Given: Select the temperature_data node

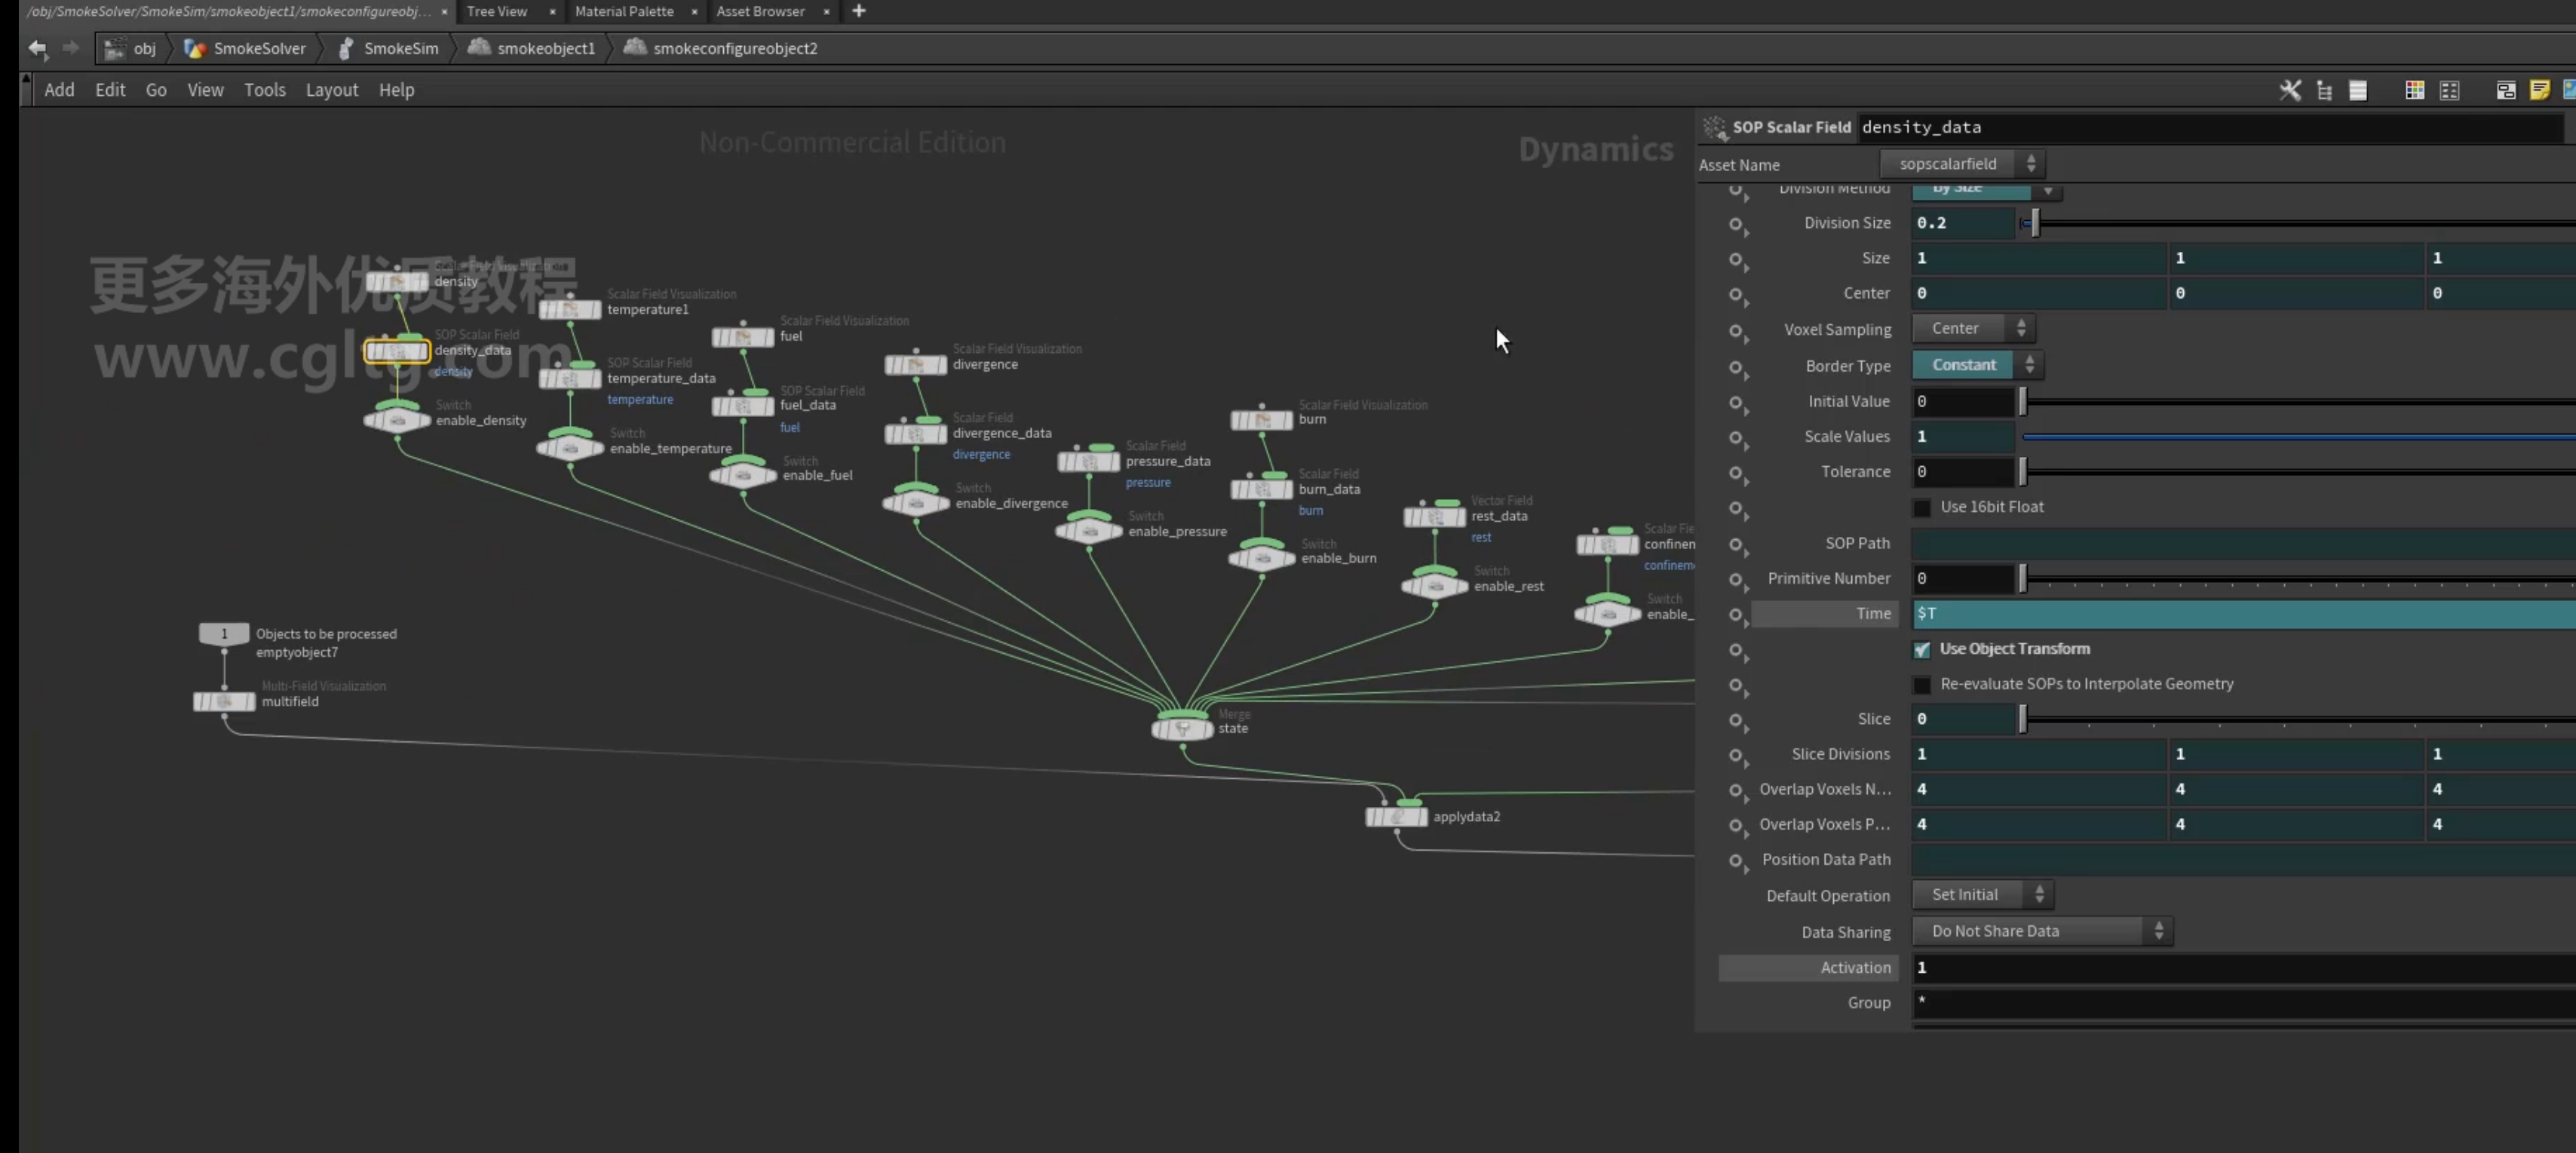Looking at the screenshot, I should [x=570, y=379].
